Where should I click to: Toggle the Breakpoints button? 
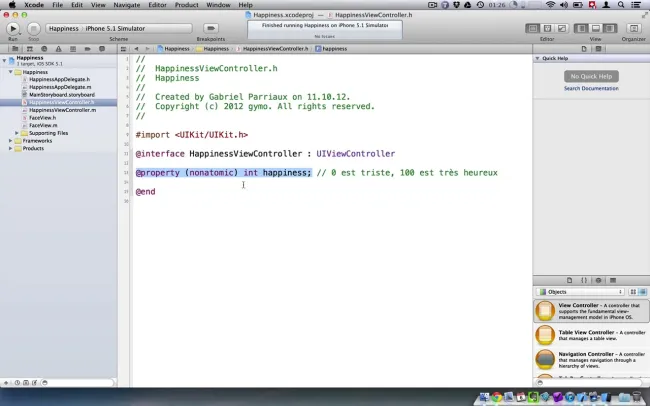point(211,28)
